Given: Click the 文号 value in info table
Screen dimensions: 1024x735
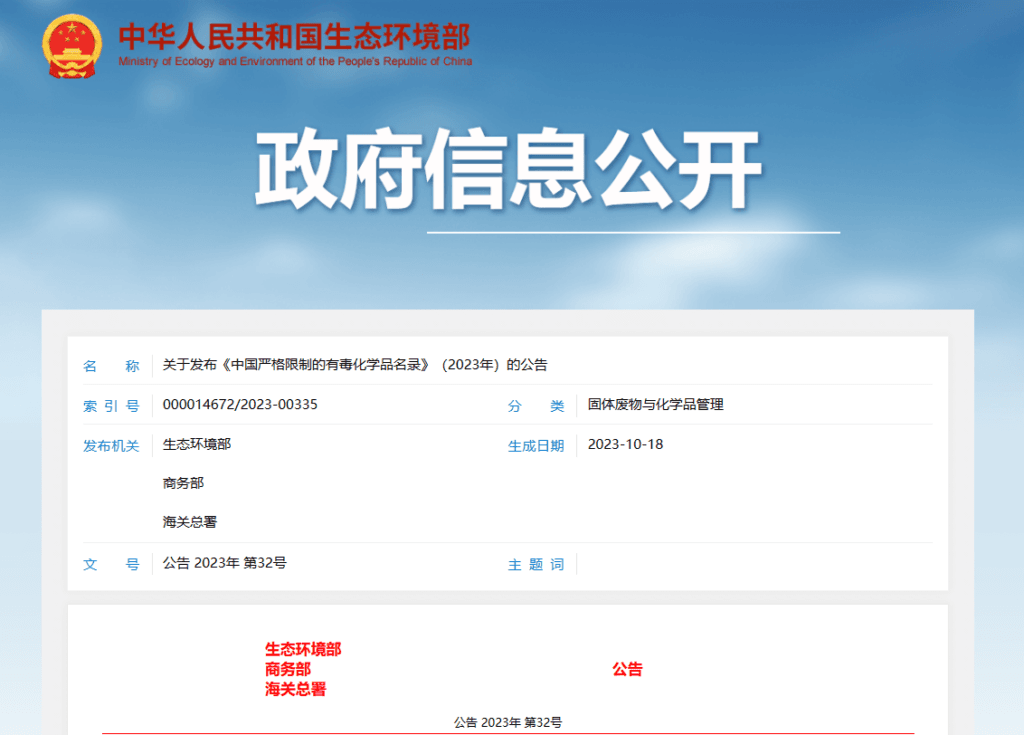Looking at the screenshot, I should tap(225, 563).
